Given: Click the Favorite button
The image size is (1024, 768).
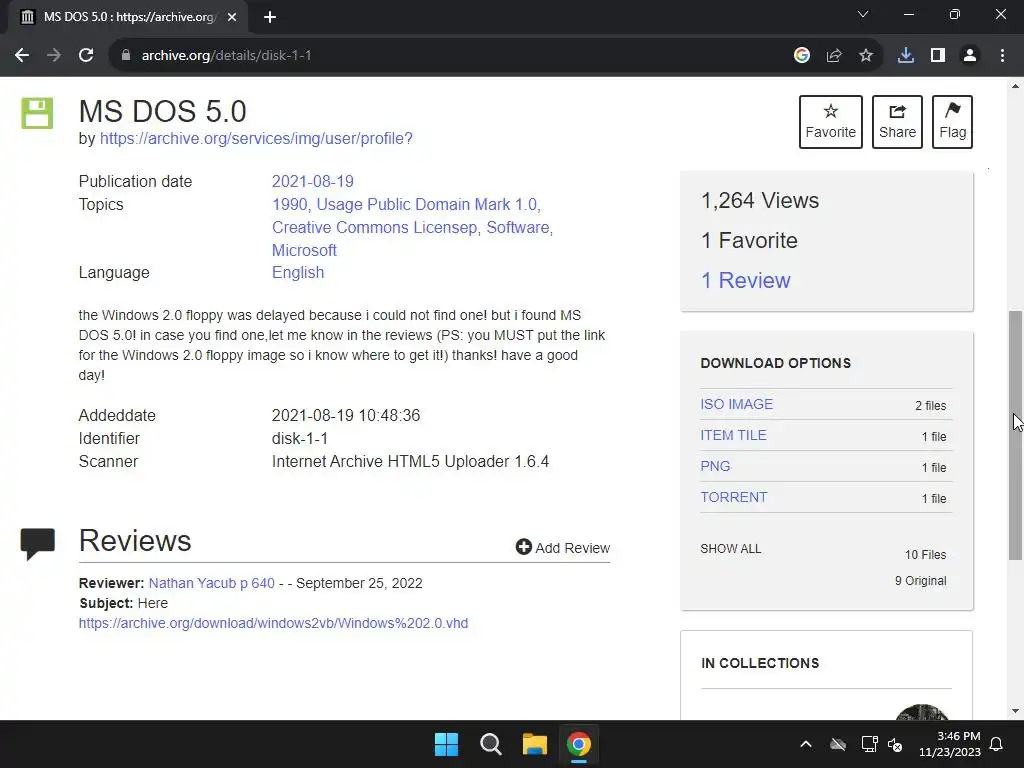Looking at the screenshot, I should 831,122.
